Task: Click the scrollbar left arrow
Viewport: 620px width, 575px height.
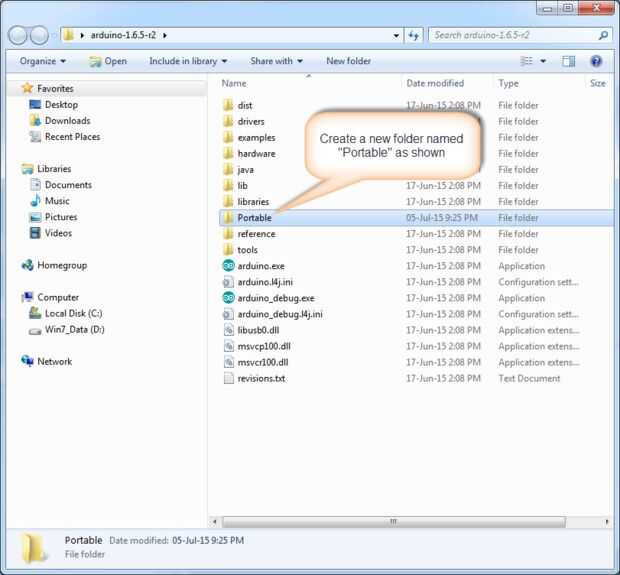Action: (x=214, y=522)
